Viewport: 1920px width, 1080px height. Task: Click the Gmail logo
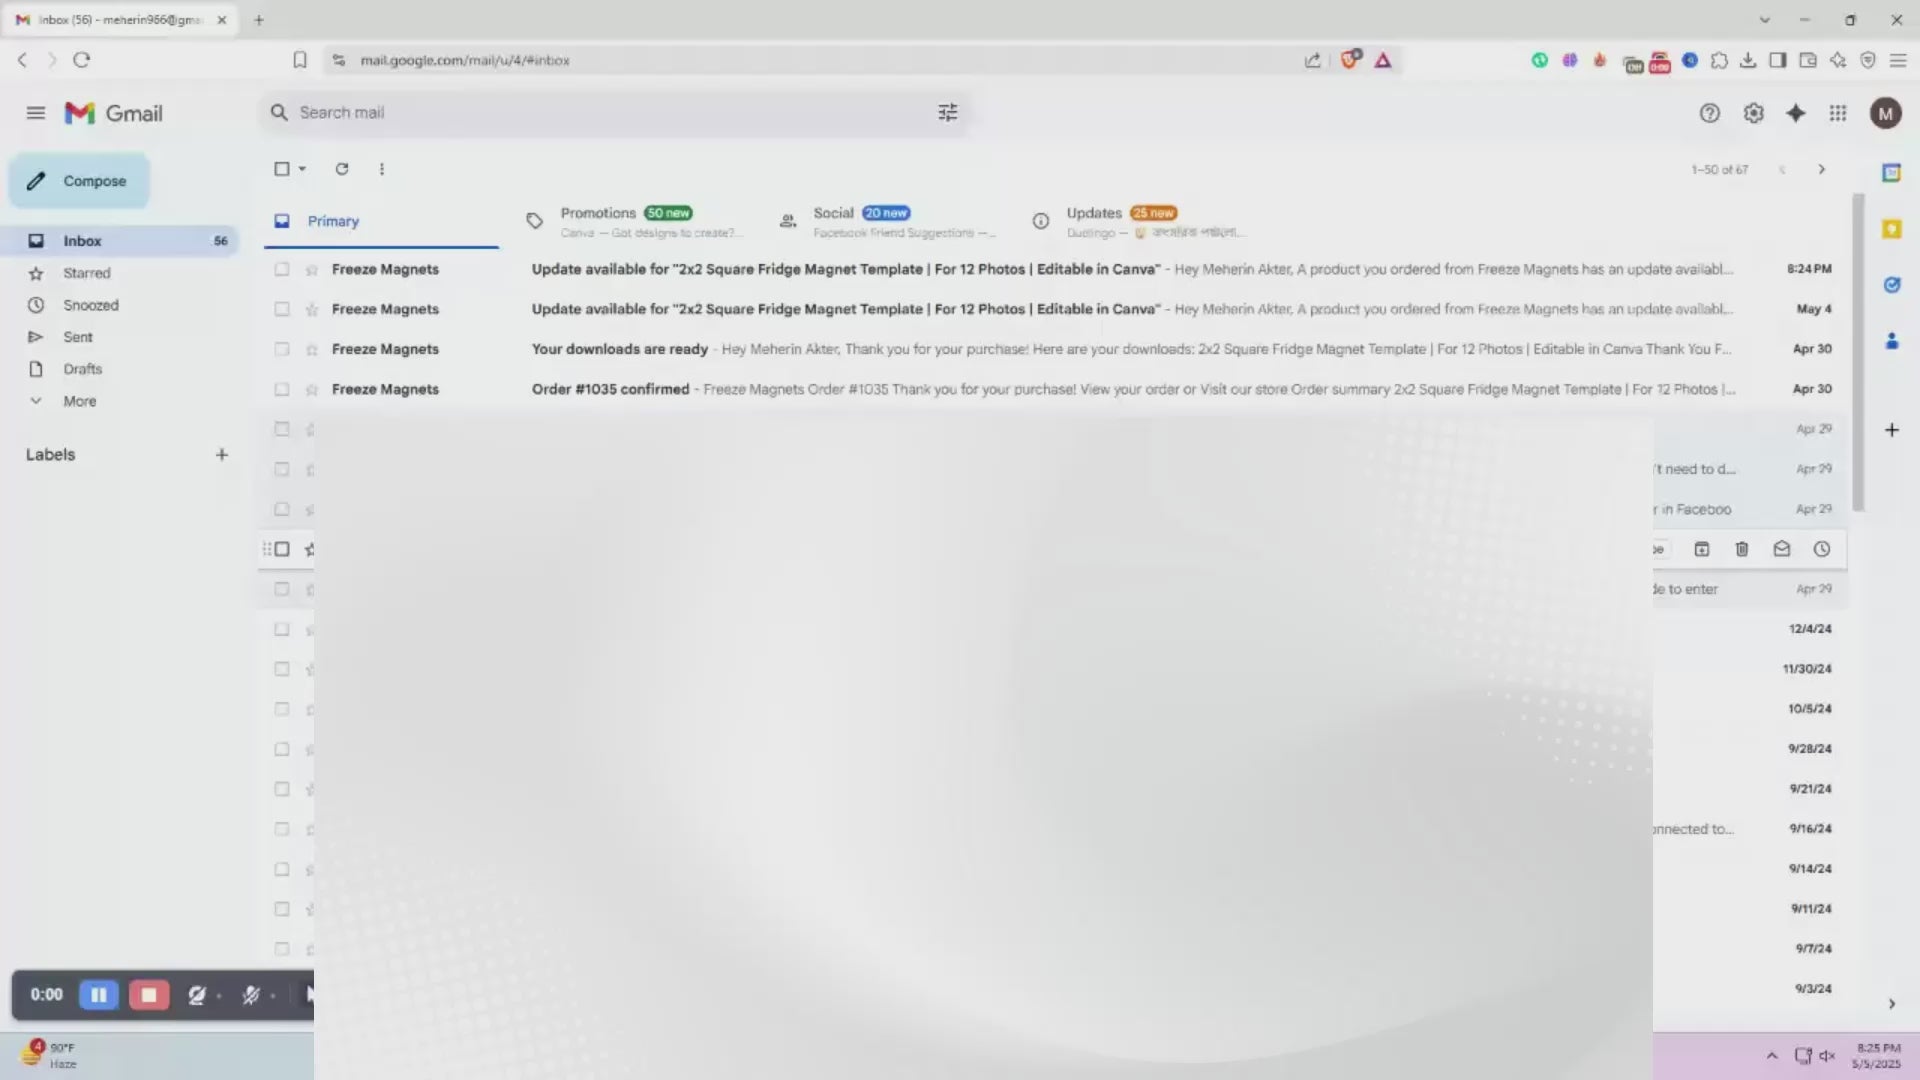pos(114,113)
